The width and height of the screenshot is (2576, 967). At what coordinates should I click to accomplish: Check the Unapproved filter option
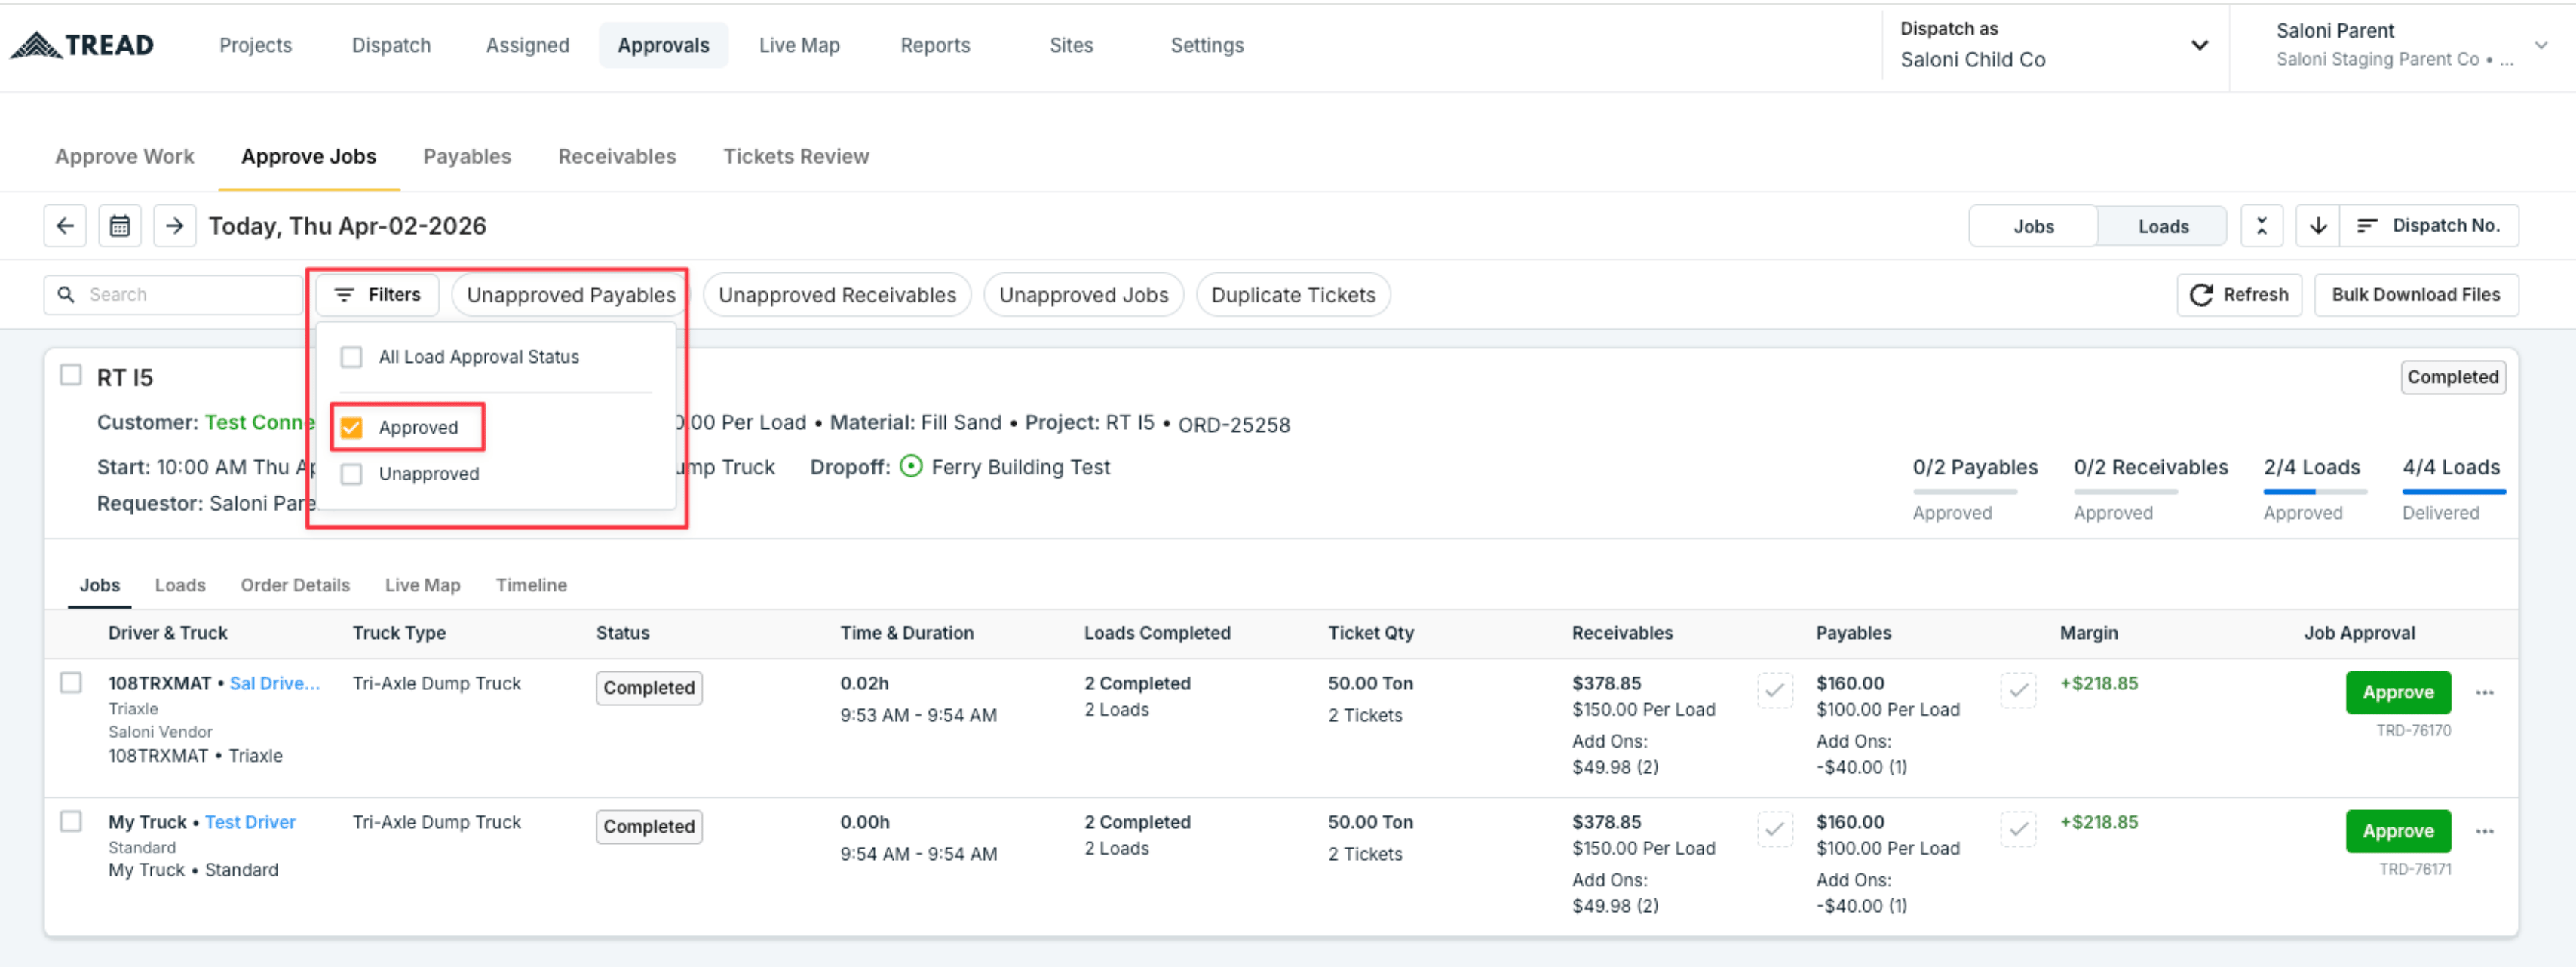(351, 474)
